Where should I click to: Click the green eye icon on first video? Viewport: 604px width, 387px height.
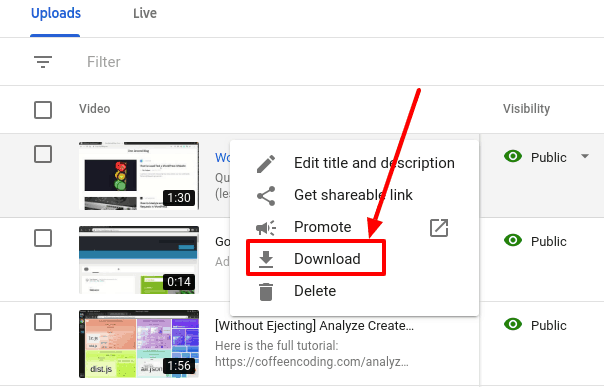tap(513, 156)
